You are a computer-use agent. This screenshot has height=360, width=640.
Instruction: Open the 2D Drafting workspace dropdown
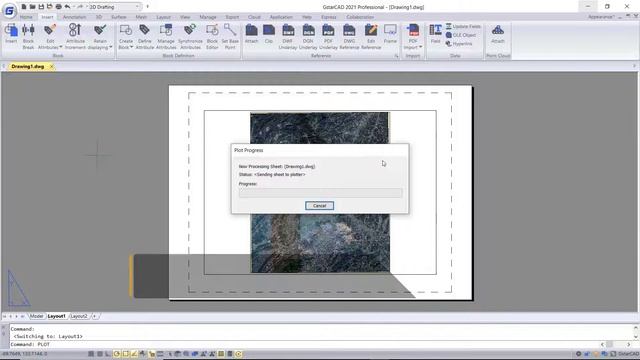tap(114, 7)
